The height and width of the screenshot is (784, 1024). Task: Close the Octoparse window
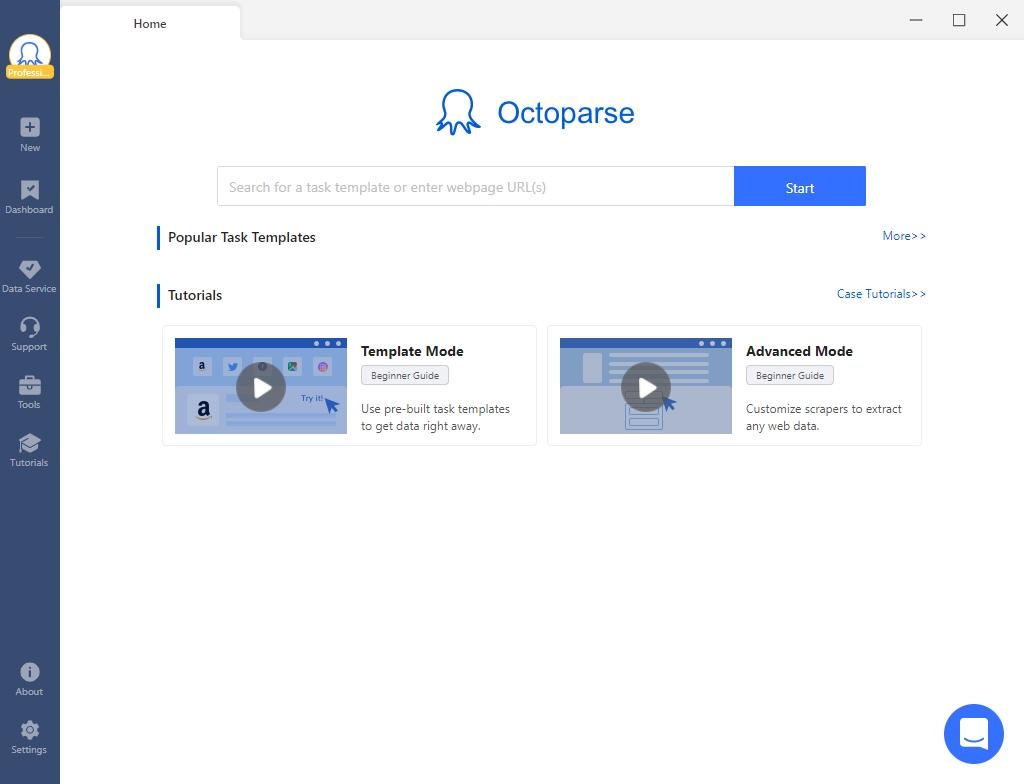coord(1002,20)
